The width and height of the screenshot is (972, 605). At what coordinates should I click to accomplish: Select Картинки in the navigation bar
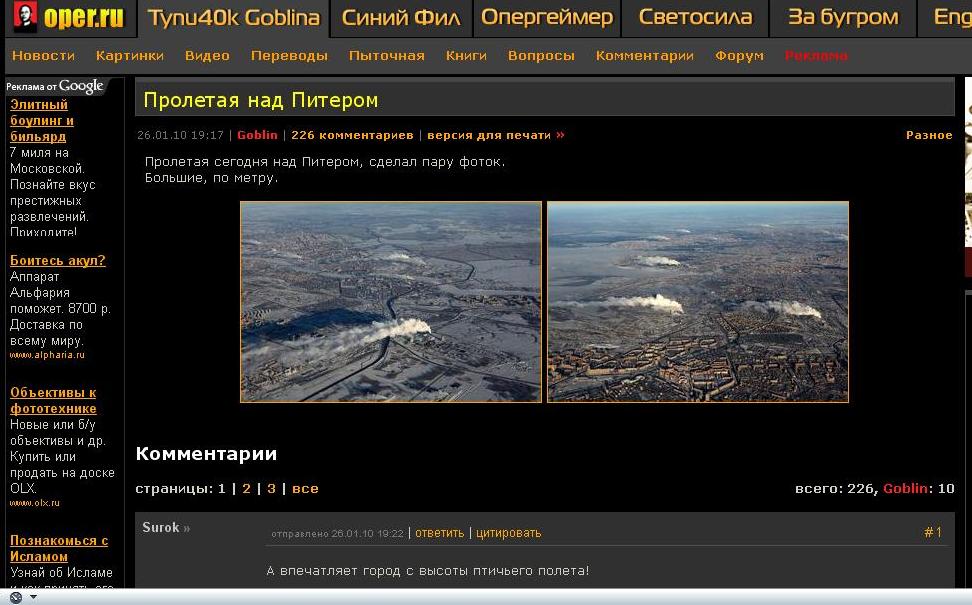point(130,56)
